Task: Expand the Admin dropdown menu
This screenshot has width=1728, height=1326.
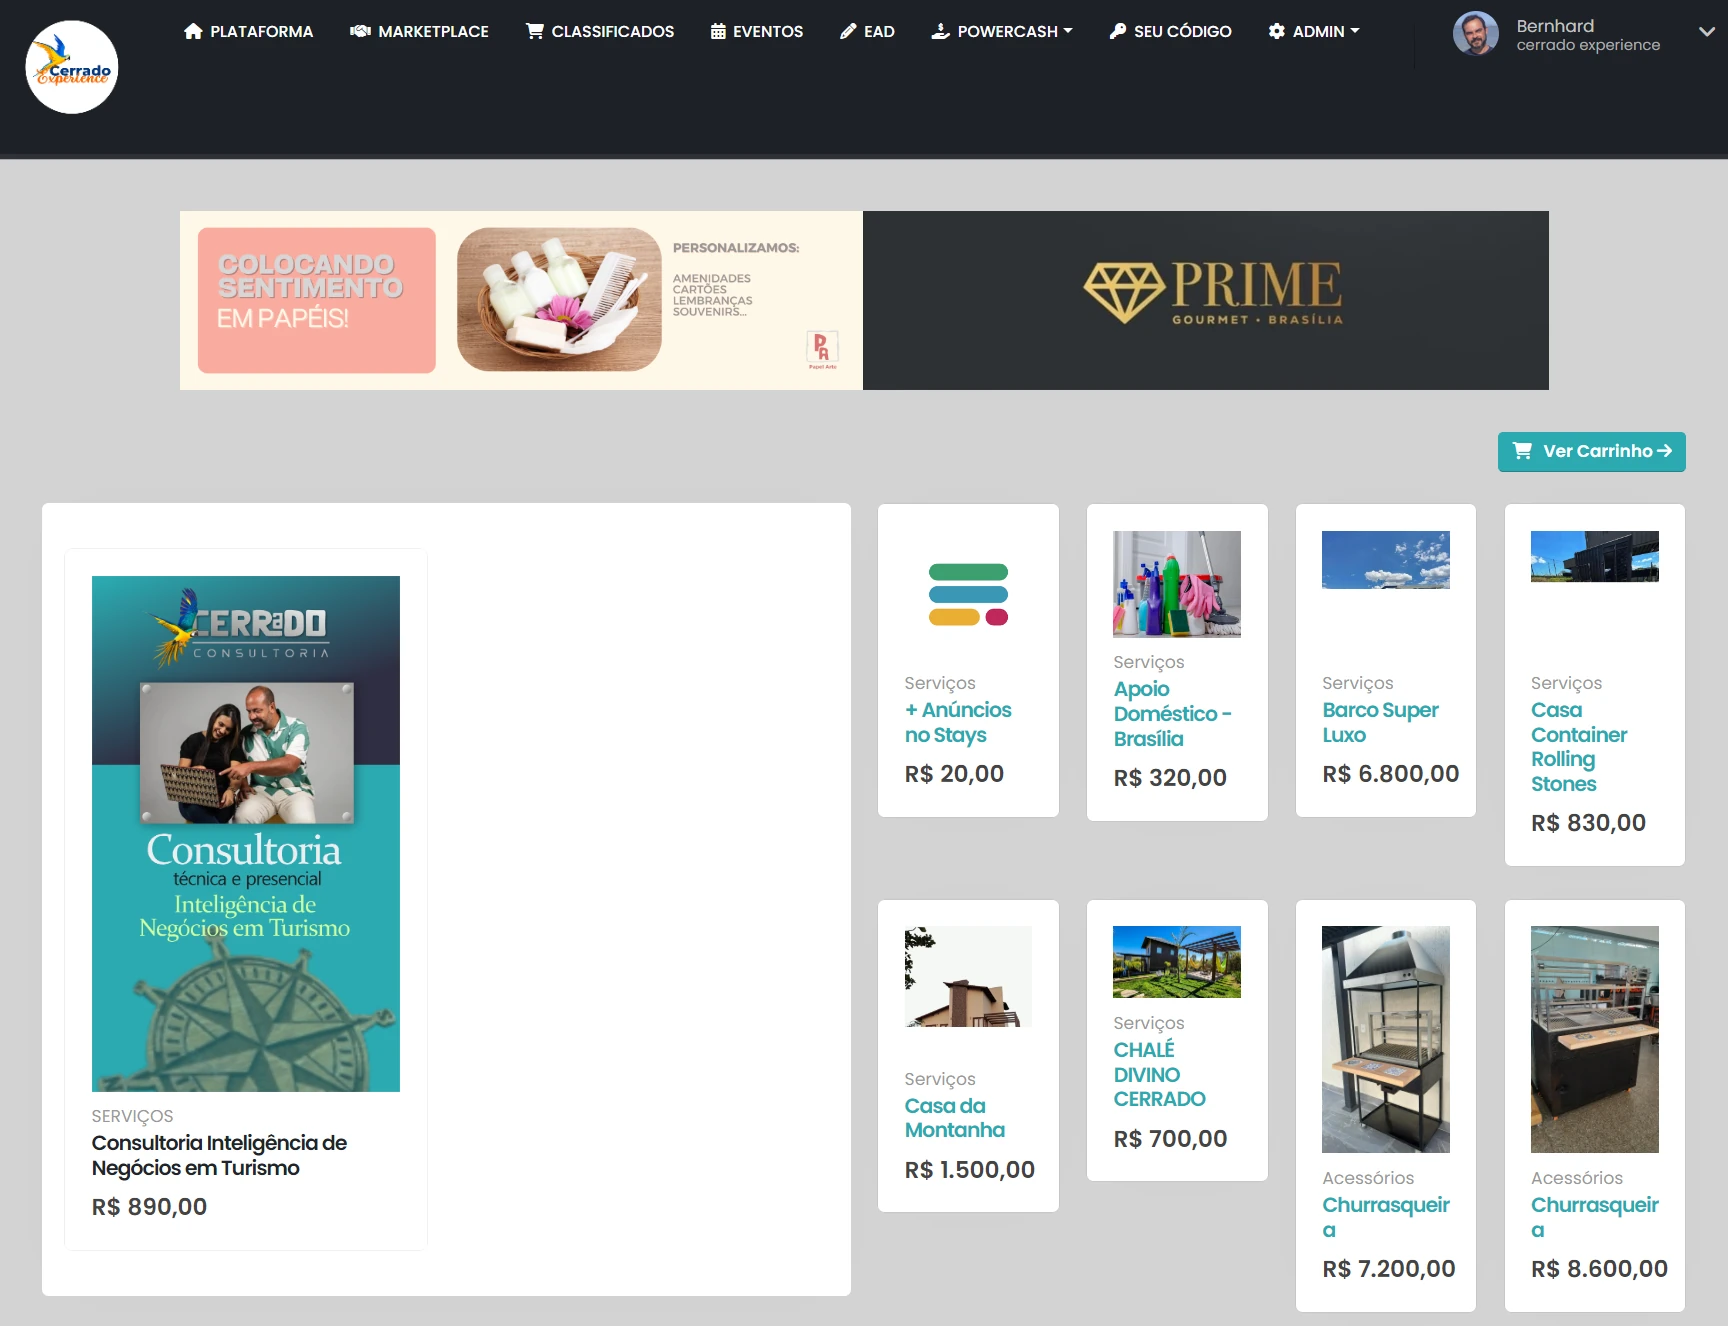Action: [1314, 31]
